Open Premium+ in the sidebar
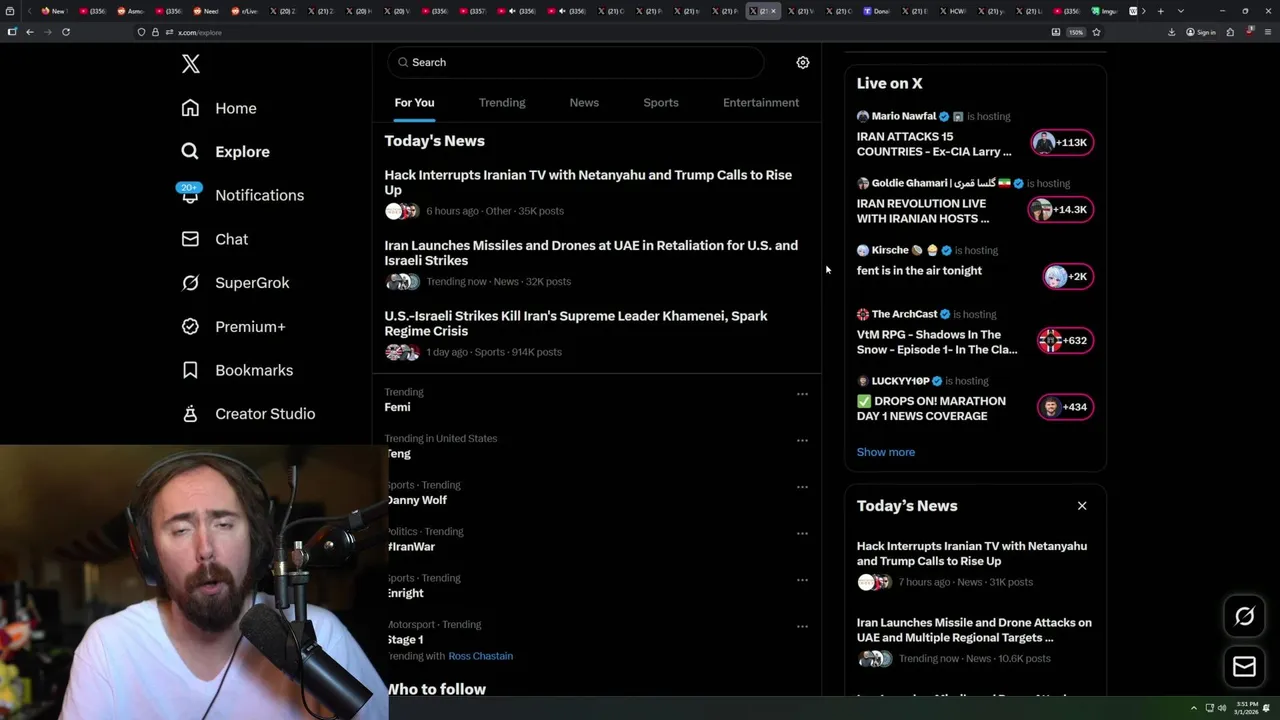Screen dimensions: 1280x720 pyautogui.click(x=233, y=326)
